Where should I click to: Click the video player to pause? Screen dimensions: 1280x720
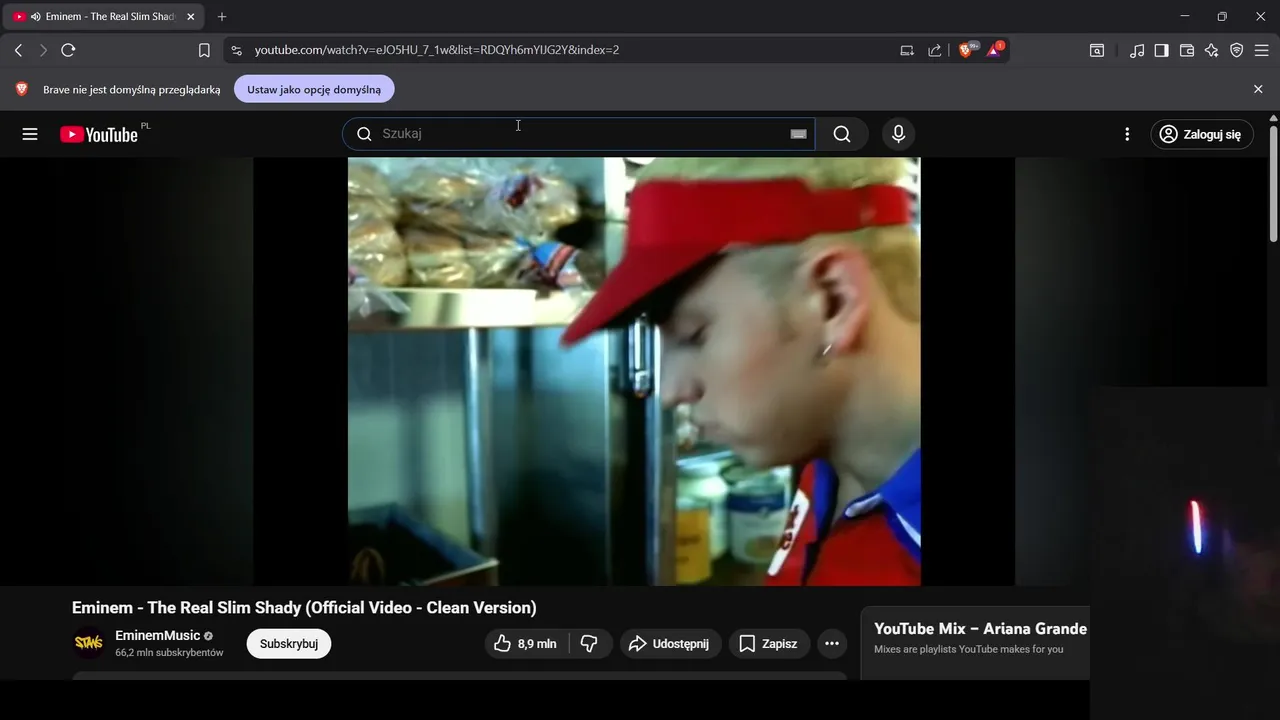tap(634, 371)
